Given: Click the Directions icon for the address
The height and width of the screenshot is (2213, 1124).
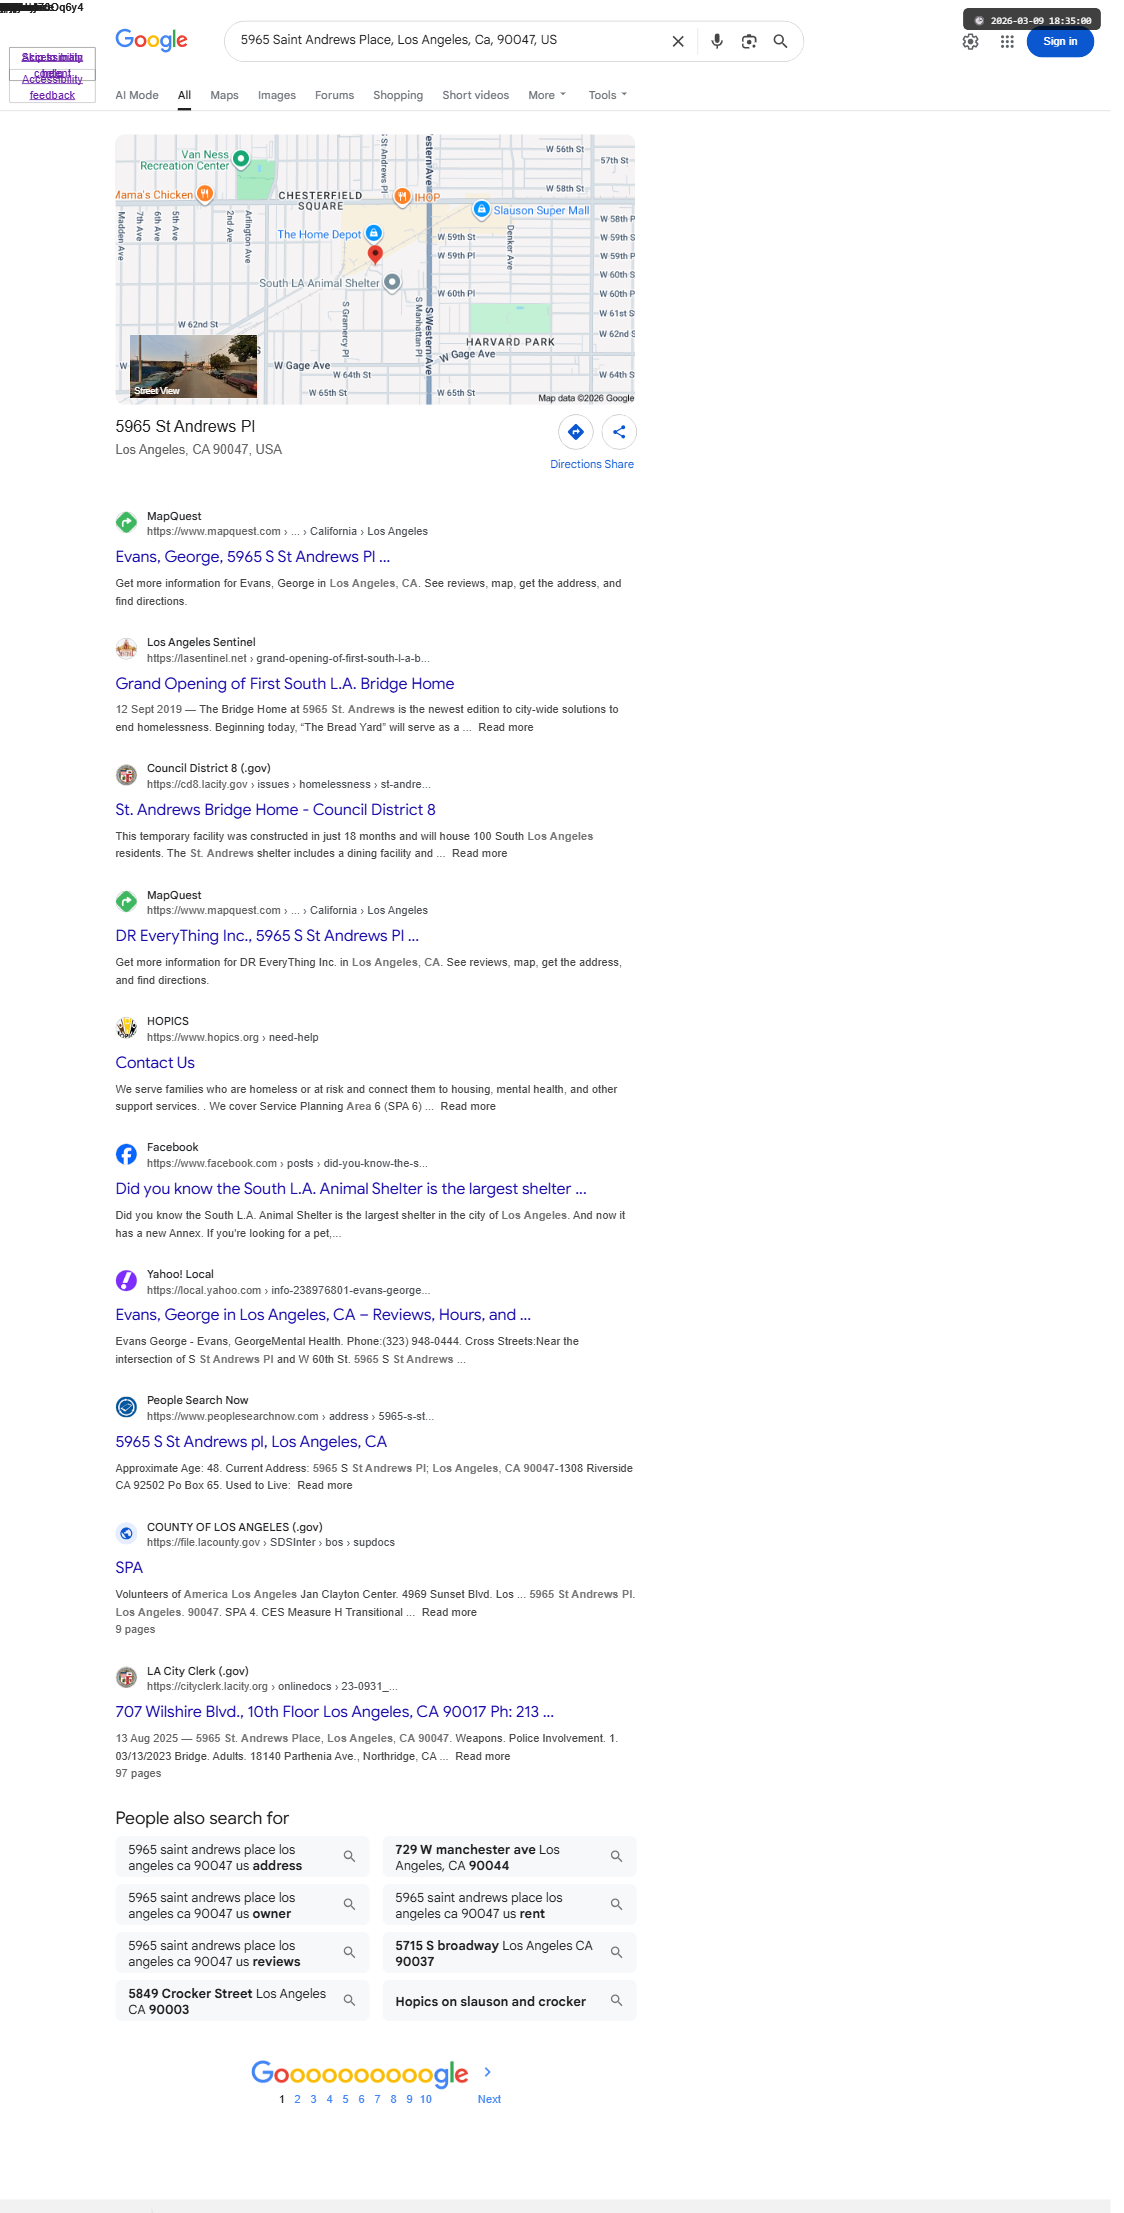Looking at the screenshot, I should click(x=576, y=432).
